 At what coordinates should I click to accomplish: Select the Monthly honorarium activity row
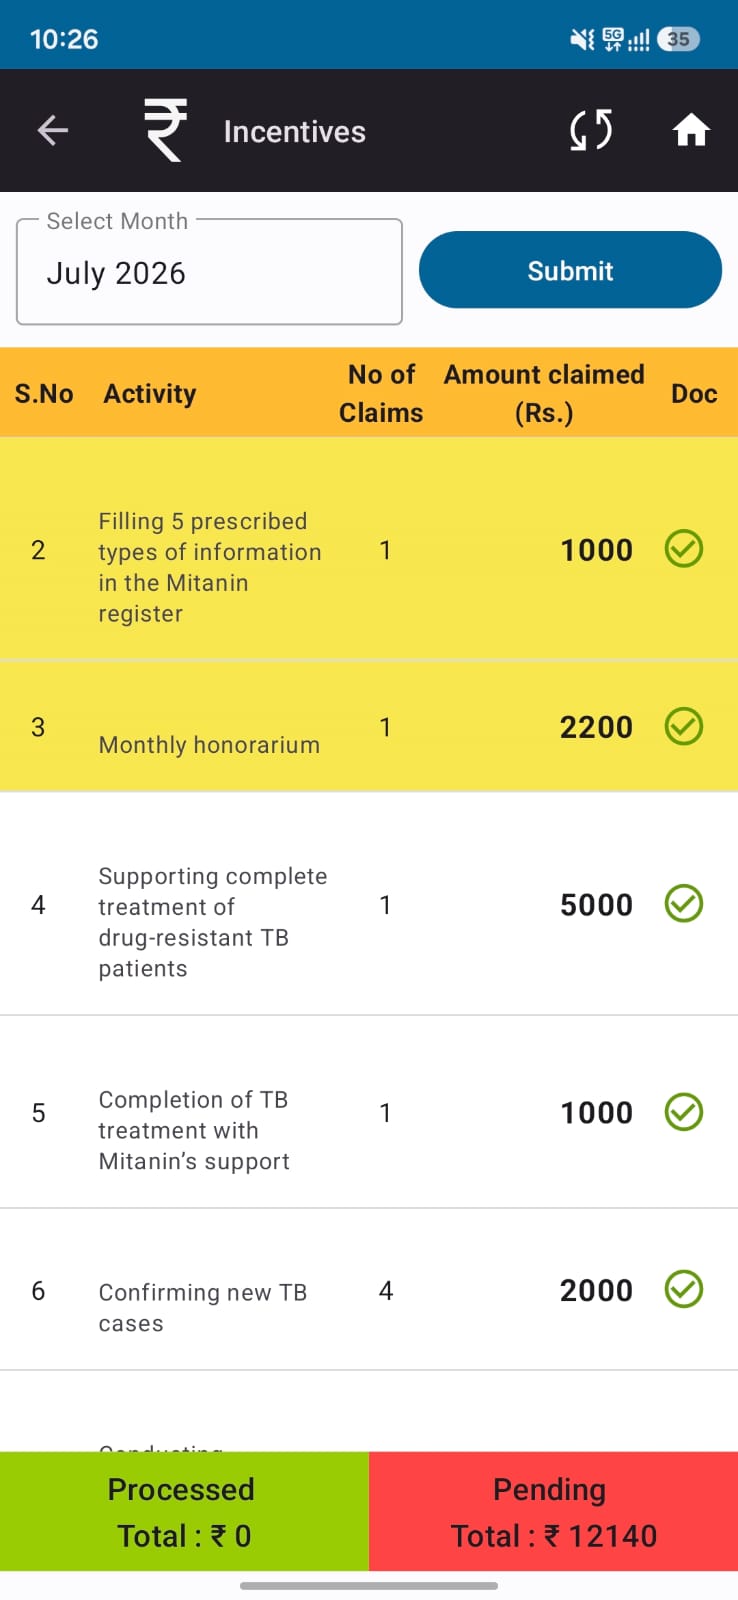369,727
